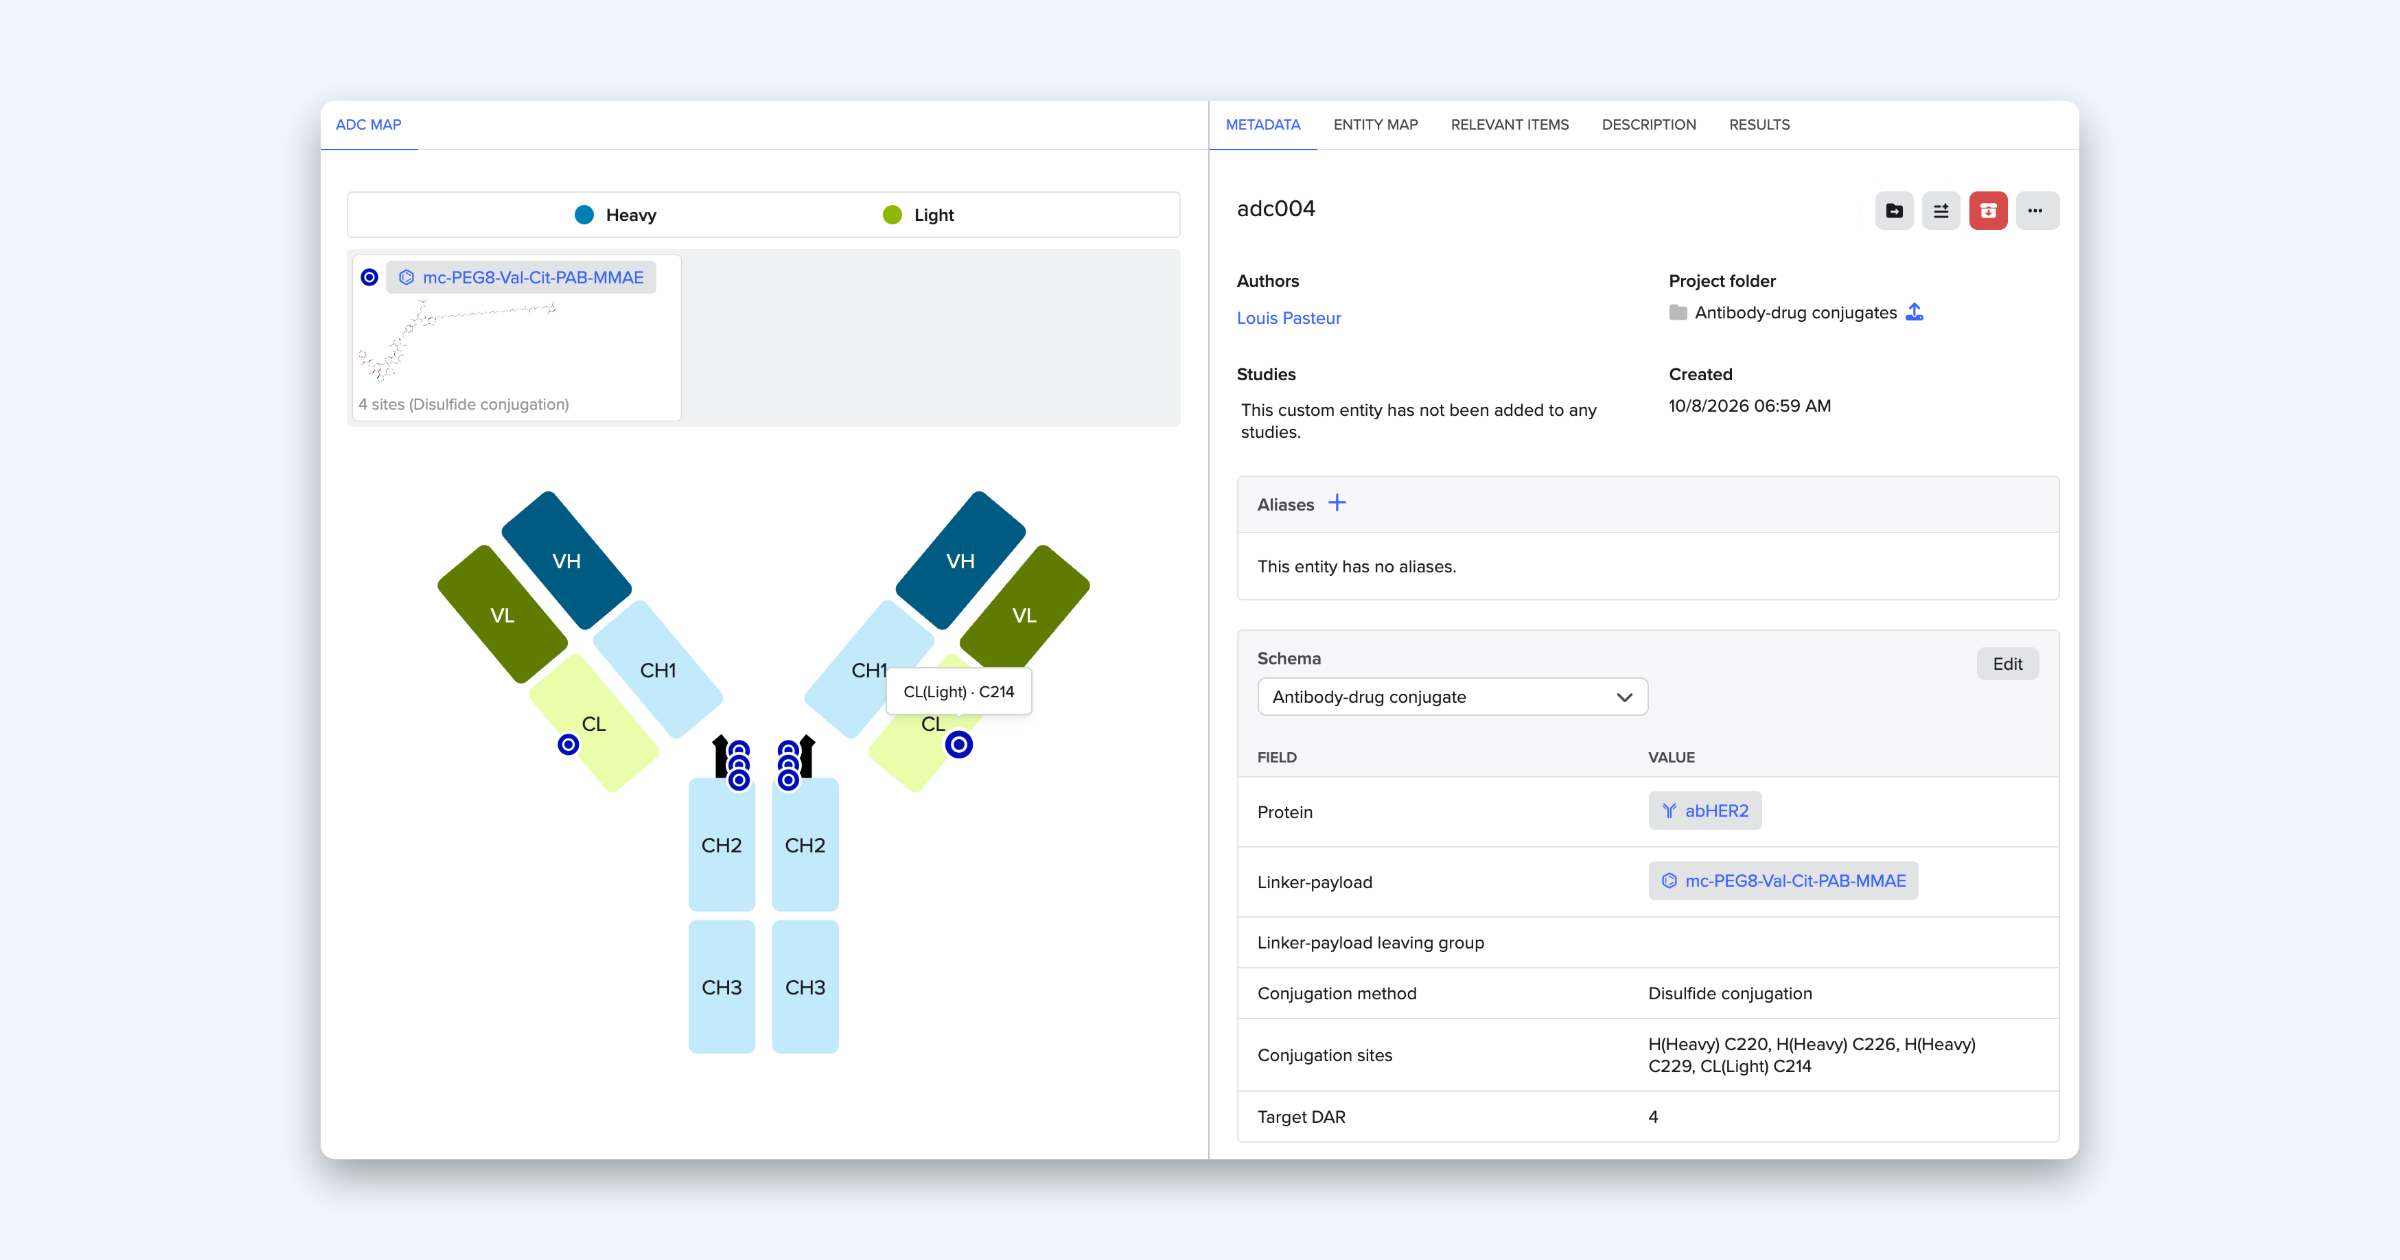Click the created date 10/8/2026 06:59 AM
This screenshot has width=2400, height=1260.
click(x=1749, y=406)
